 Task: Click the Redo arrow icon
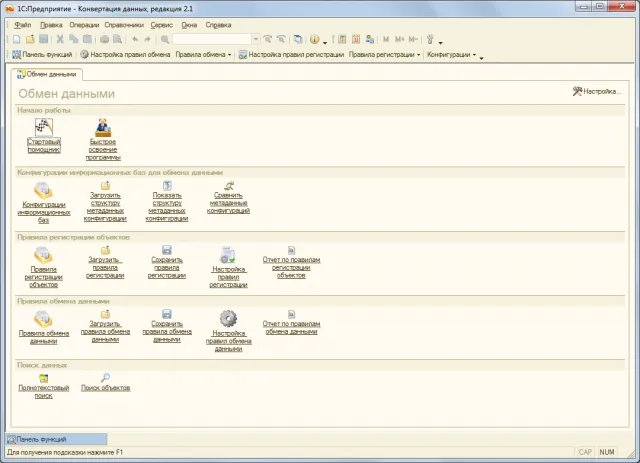tap(147, 39)
